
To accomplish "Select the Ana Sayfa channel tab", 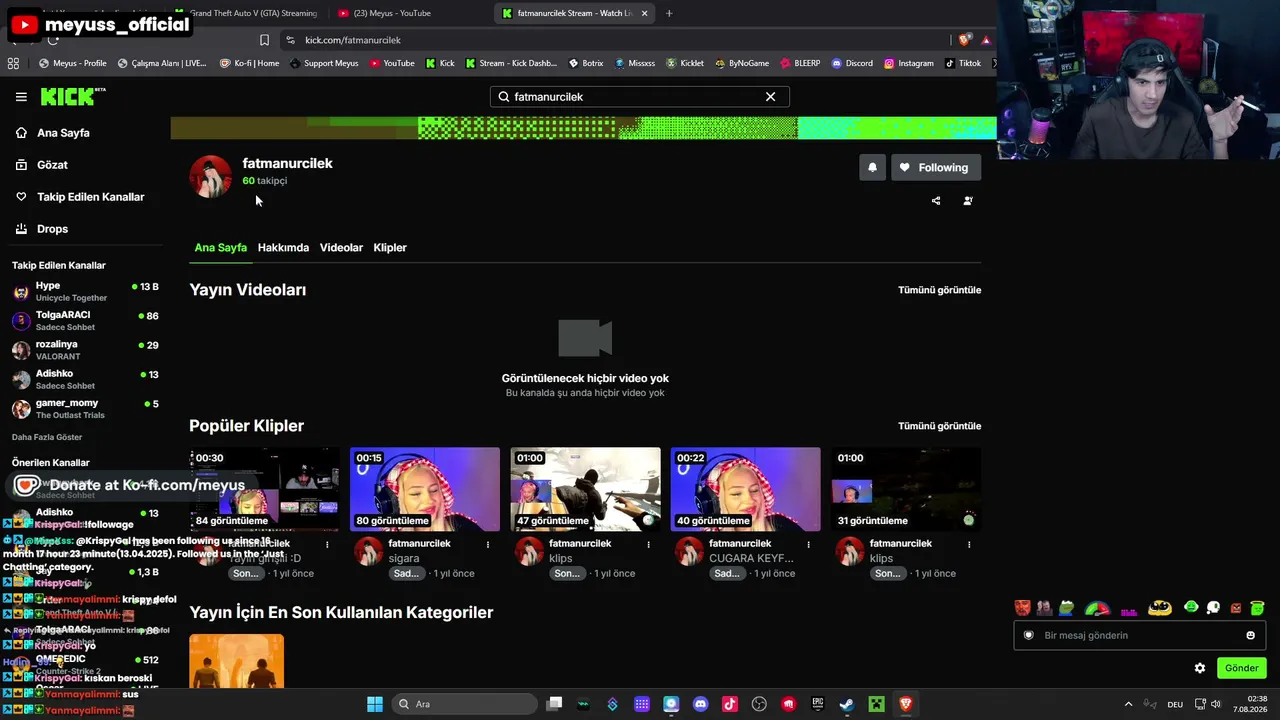I will (x=220, y=248).
